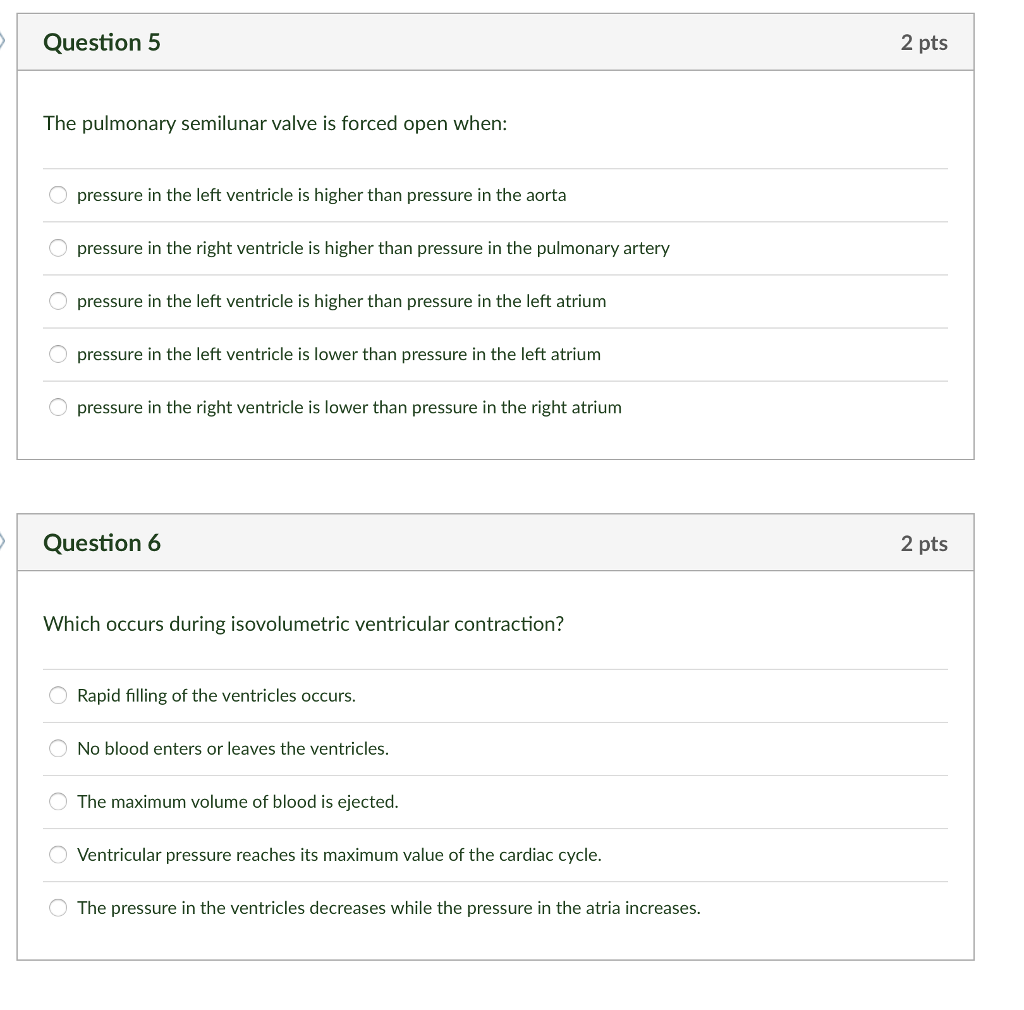Choose radio 'No blood enters or leaves the ventricles'

(59, 749)
